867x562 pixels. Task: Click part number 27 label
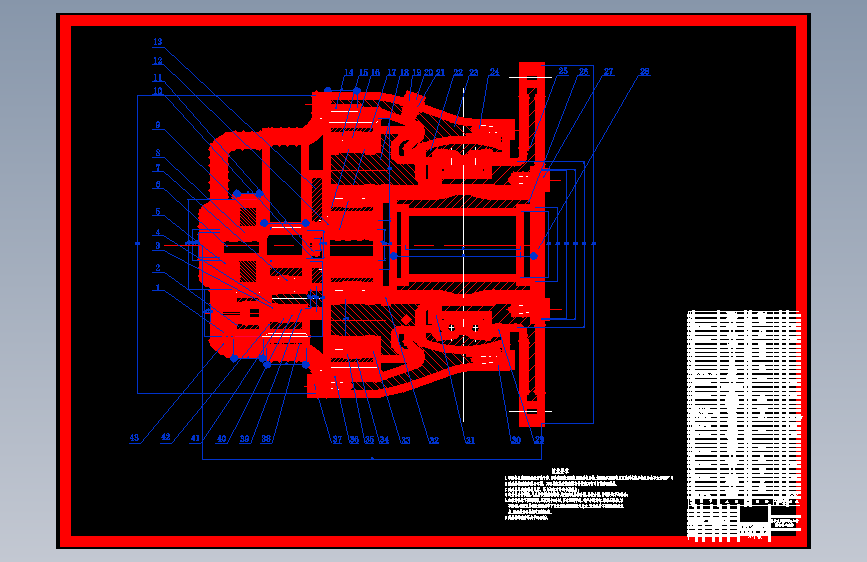coord(608,71)
